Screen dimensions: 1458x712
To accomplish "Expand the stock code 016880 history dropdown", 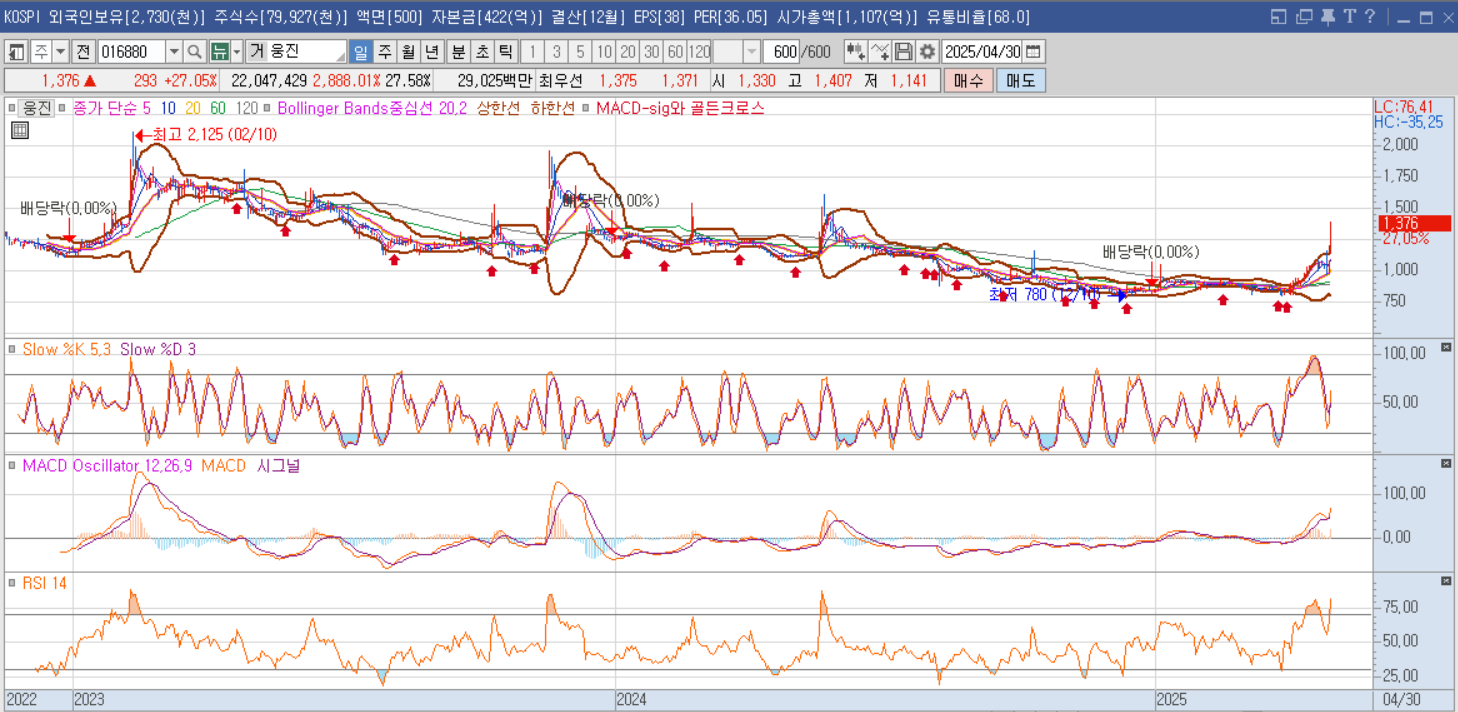I will point(174,52).
